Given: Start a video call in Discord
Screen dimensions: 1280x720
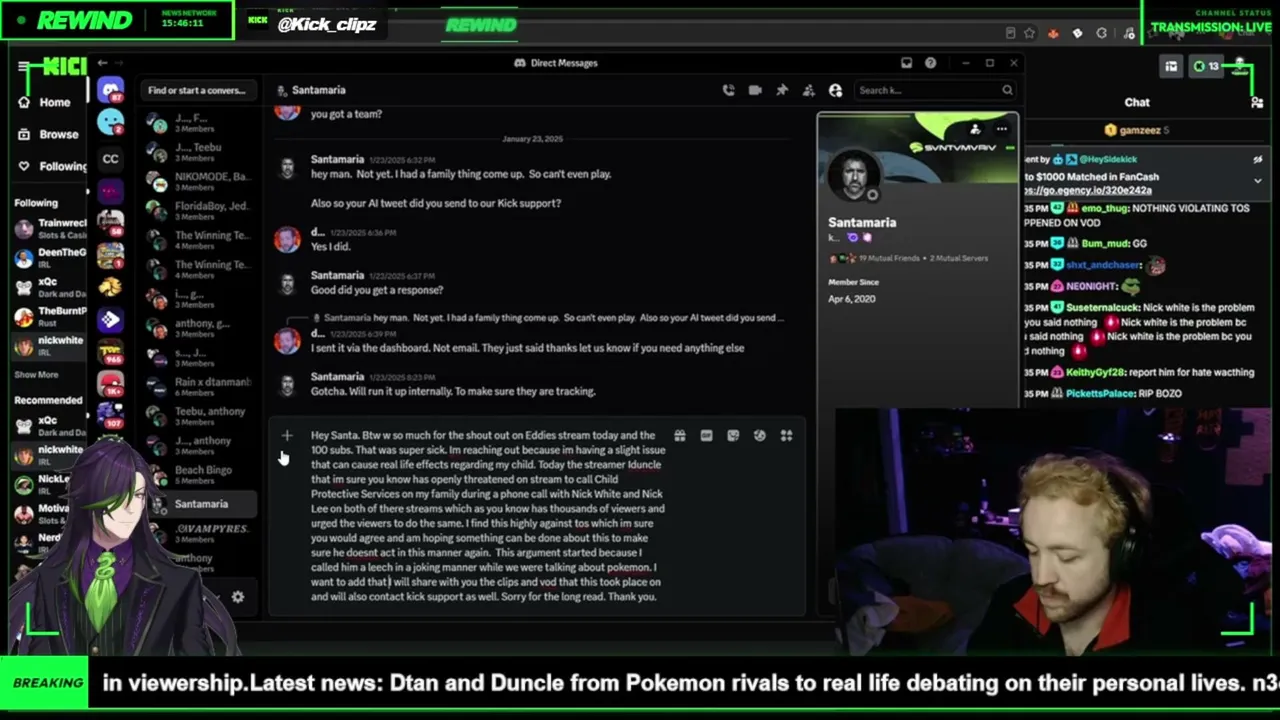Looking at the screenshot, I should click(x=755, y=90).
